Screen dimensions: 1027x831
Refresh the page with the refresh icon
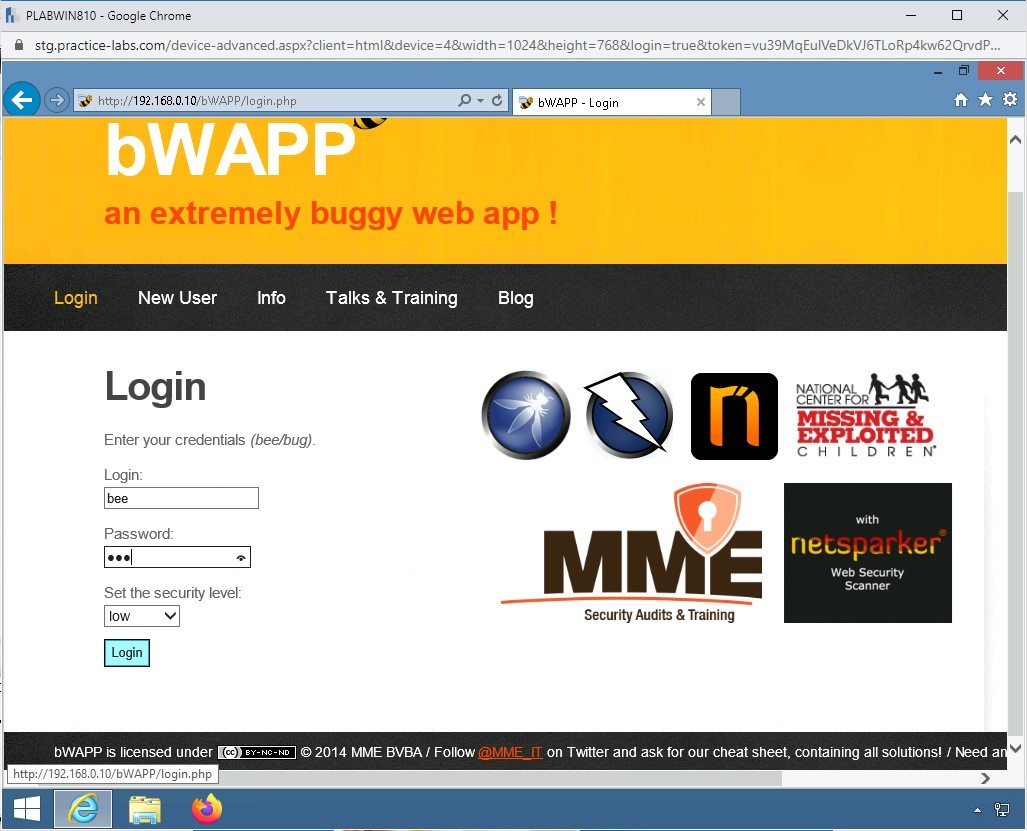[495, 100]
